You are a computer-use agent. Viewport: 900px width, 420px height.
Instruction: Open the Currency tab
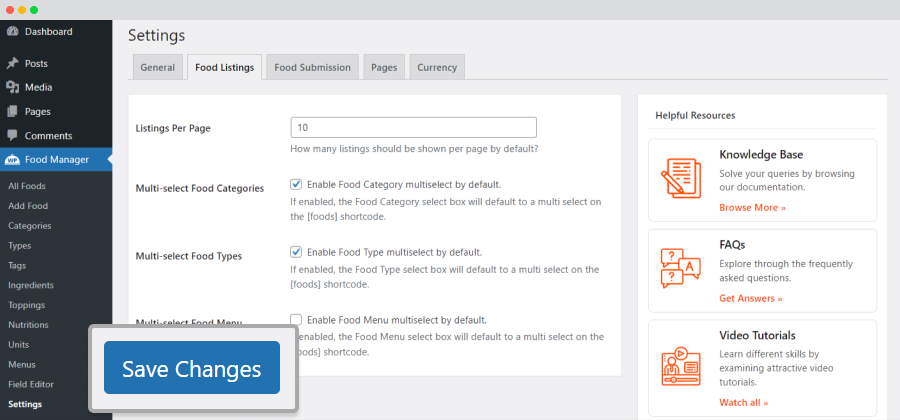(x=437, y=67)
